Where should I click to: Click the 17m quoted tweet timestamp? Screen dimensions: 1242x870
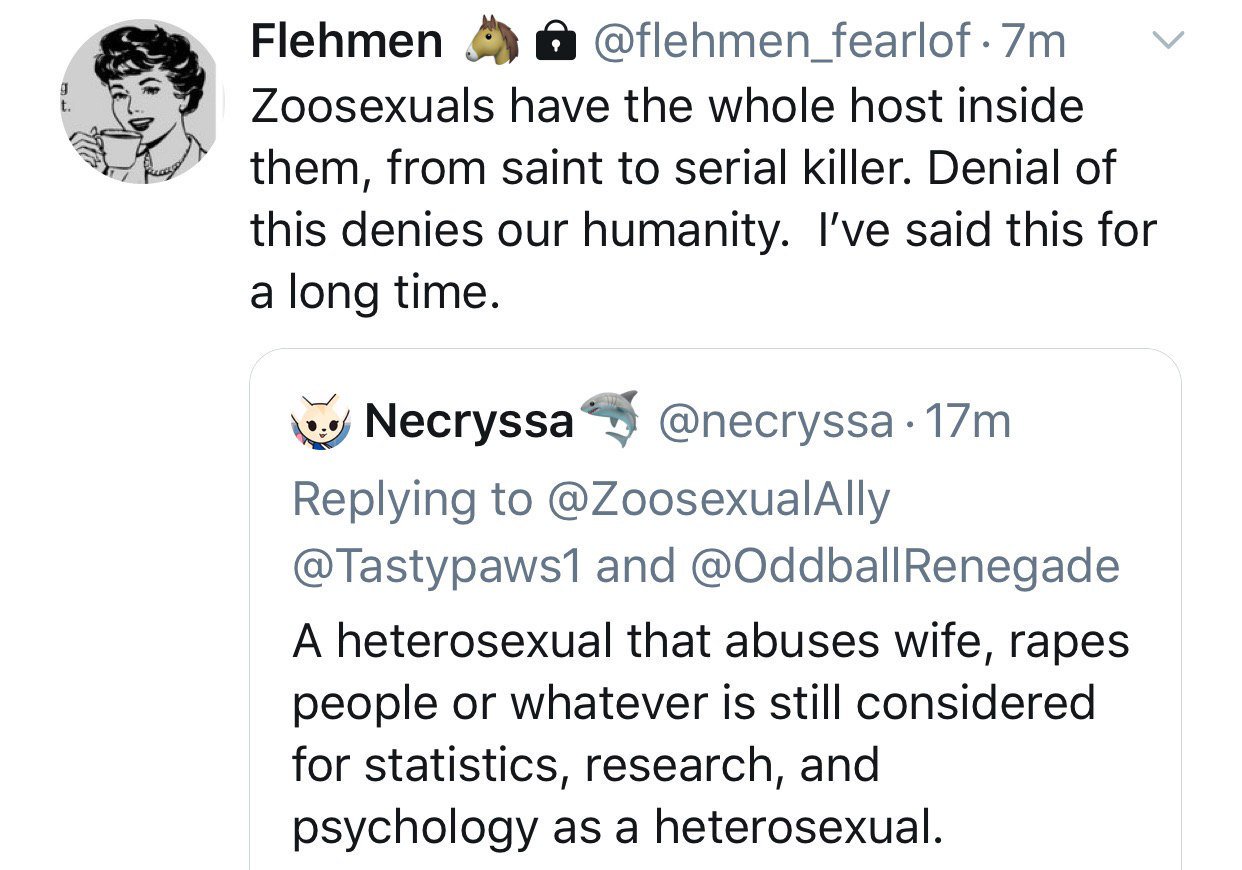pos(967,422)
